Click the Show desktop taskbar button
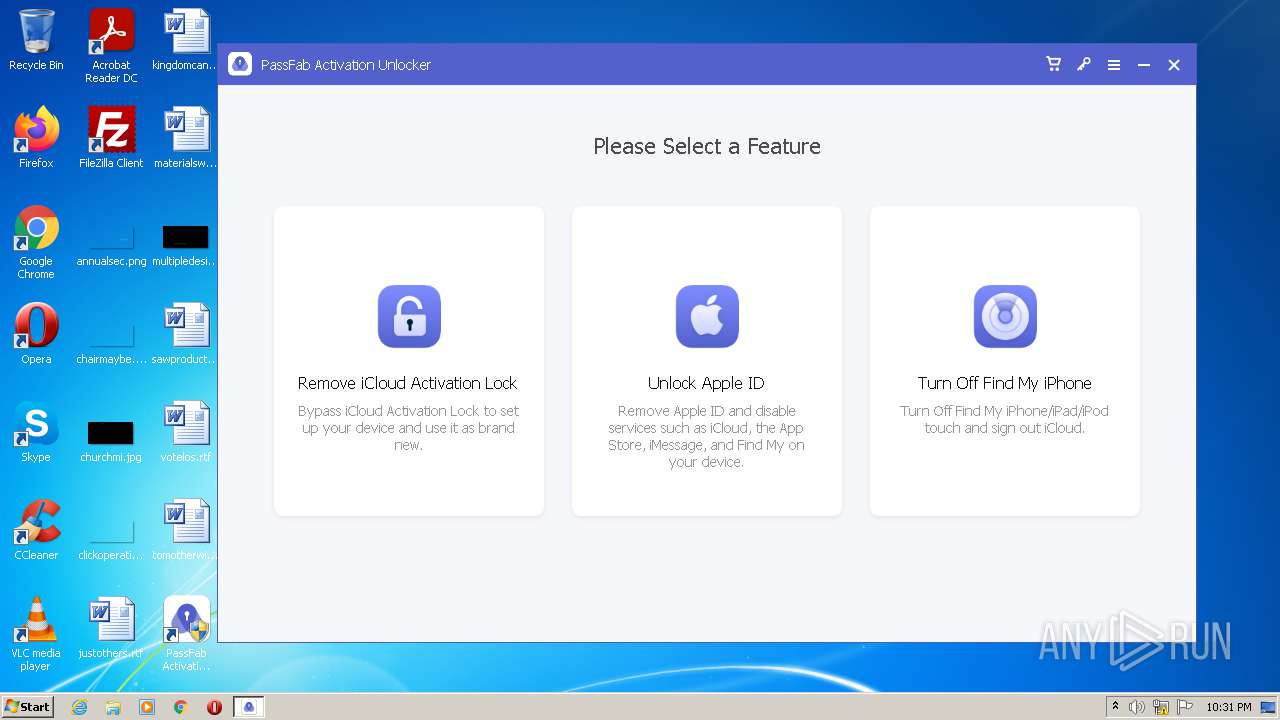The height and width of the screenshot is (720, 1280). click(x=1269, y=707)
